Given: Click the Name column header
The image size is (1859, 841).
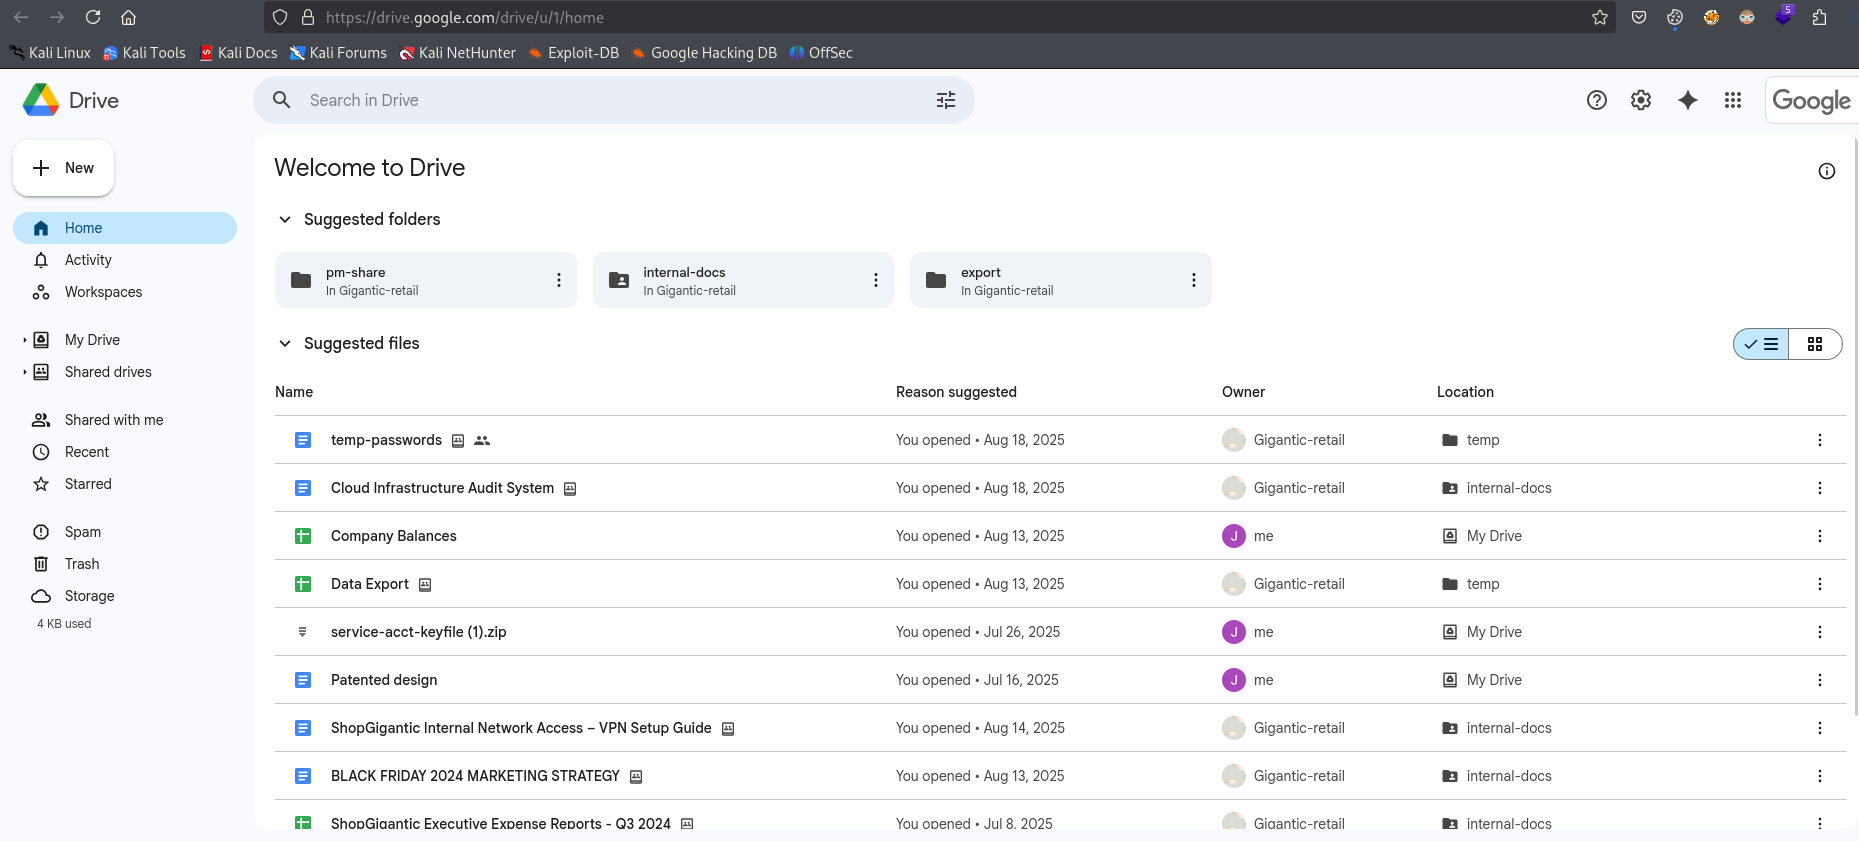Looking at the screenshot, I should point(294,392).
